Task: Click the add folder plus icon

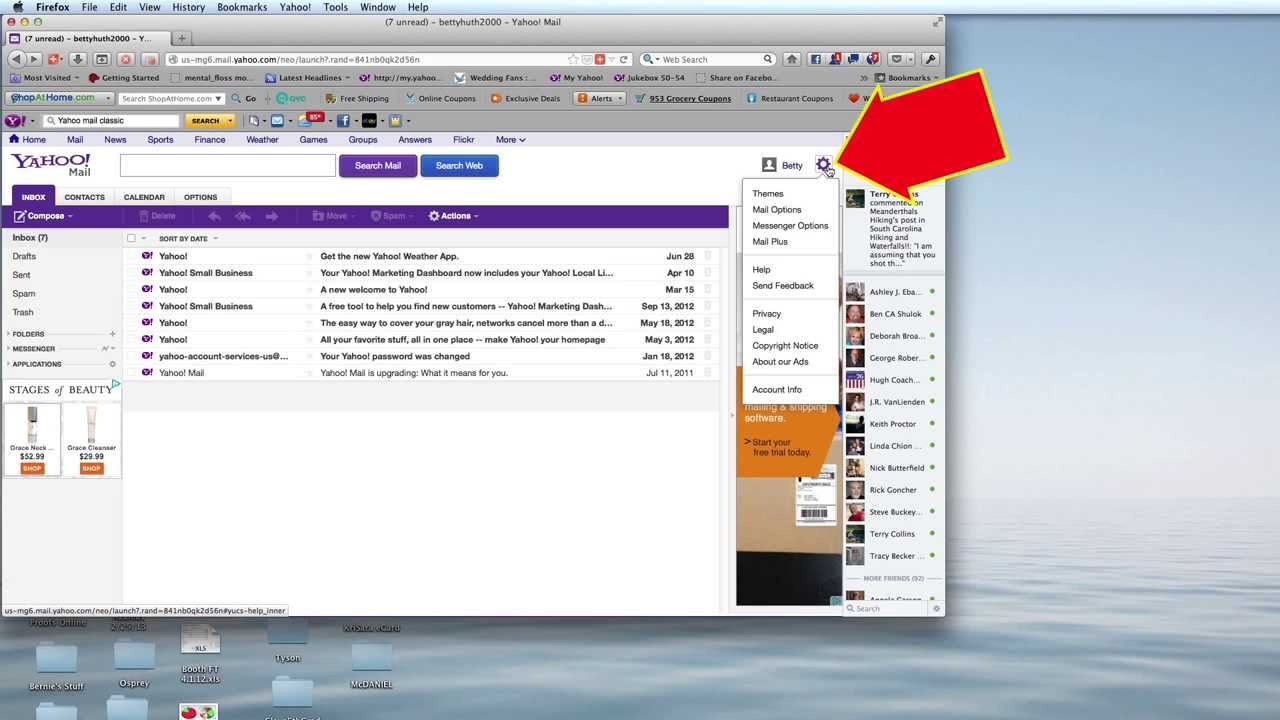Action: [x=112, y=334]
